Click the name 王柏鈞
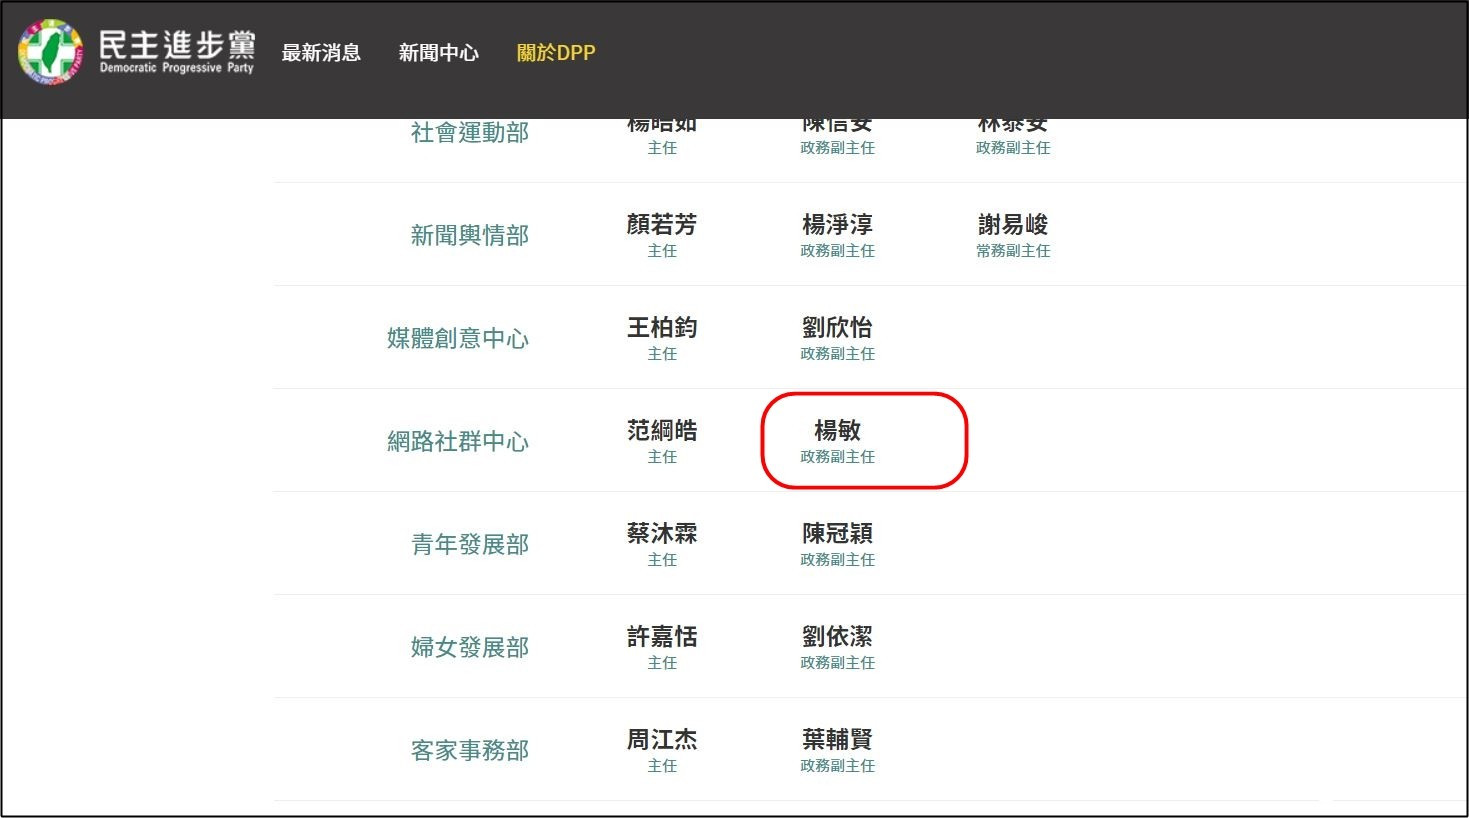 (x=662, y=327)
